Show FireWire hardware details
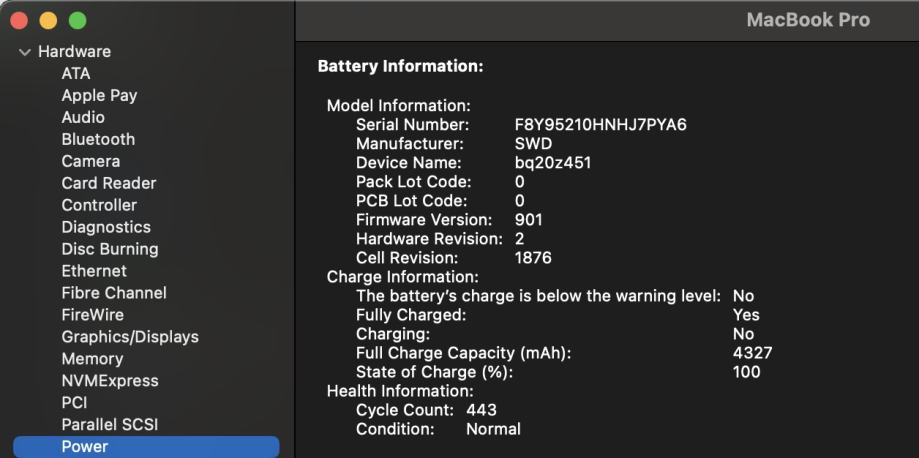Viewport: 919px width, 458px height. 93,316
